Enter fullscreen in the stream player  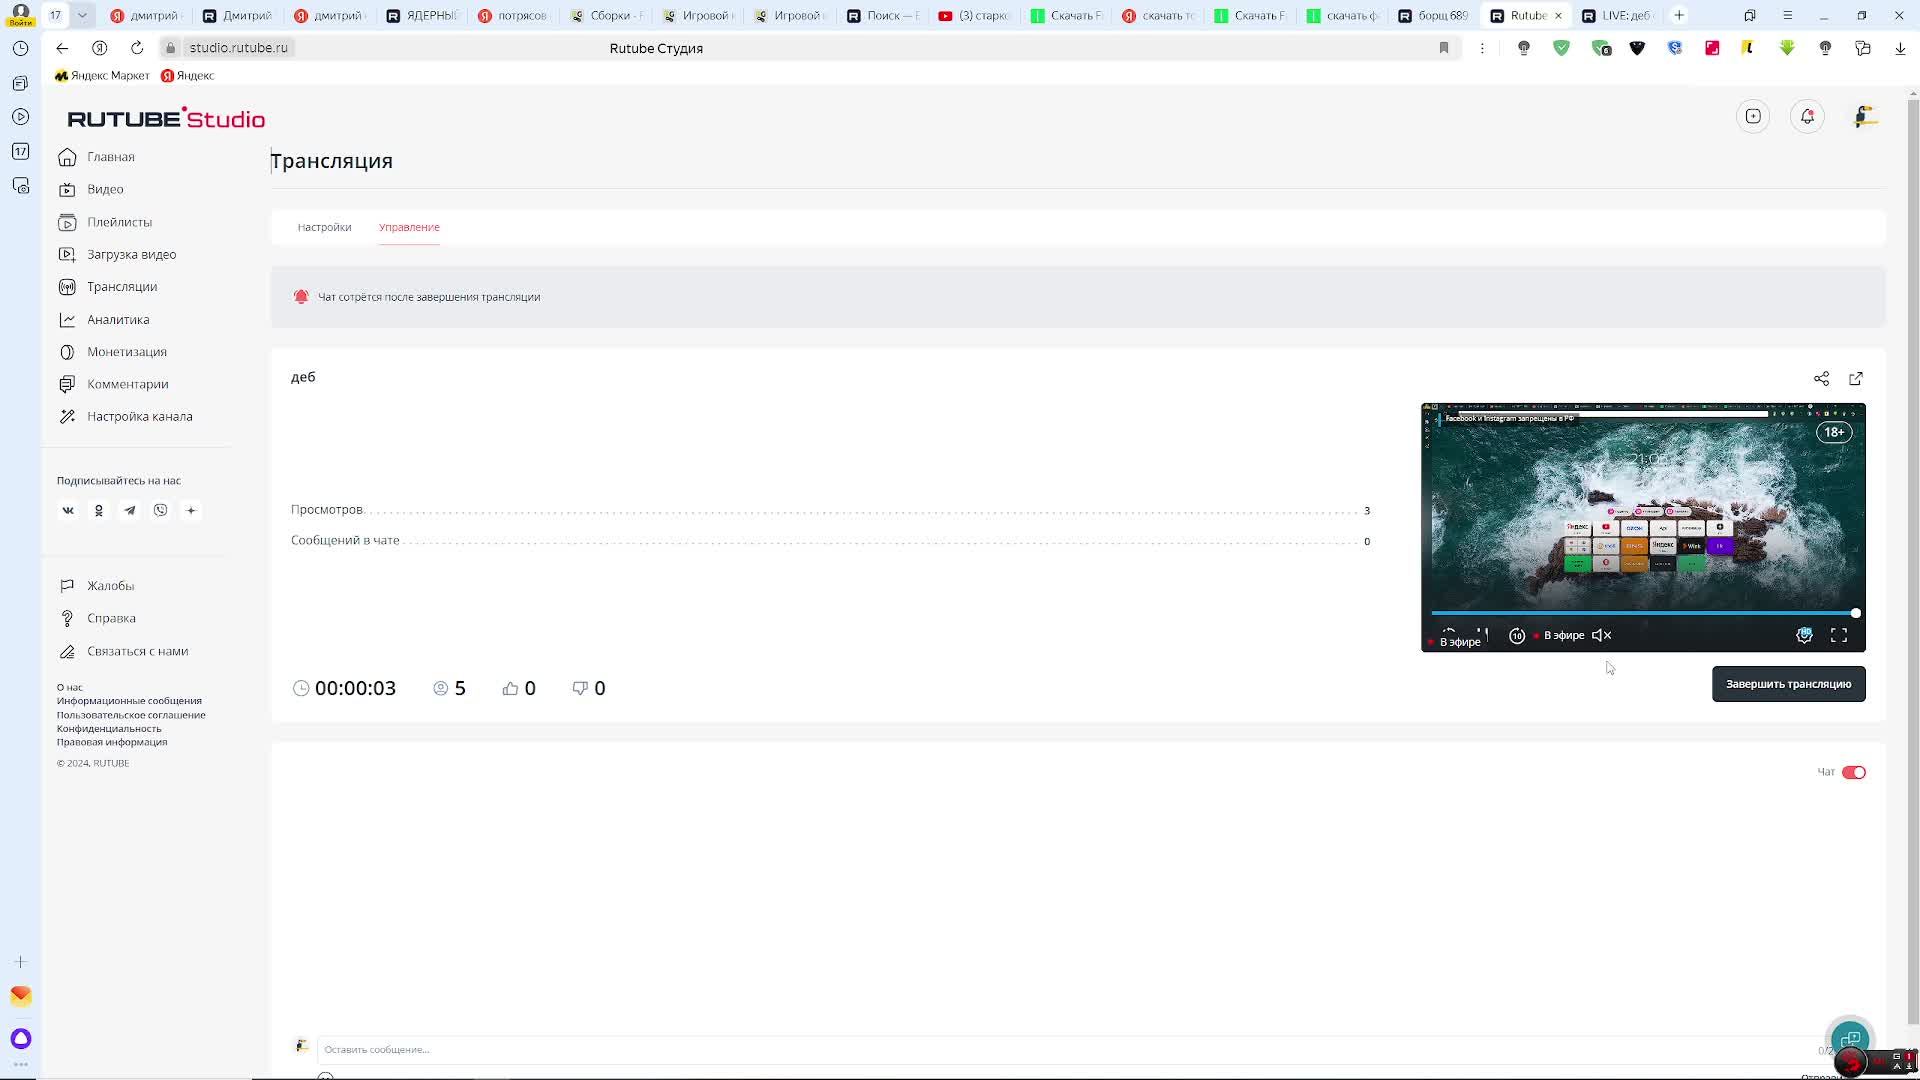(1838, 636)
